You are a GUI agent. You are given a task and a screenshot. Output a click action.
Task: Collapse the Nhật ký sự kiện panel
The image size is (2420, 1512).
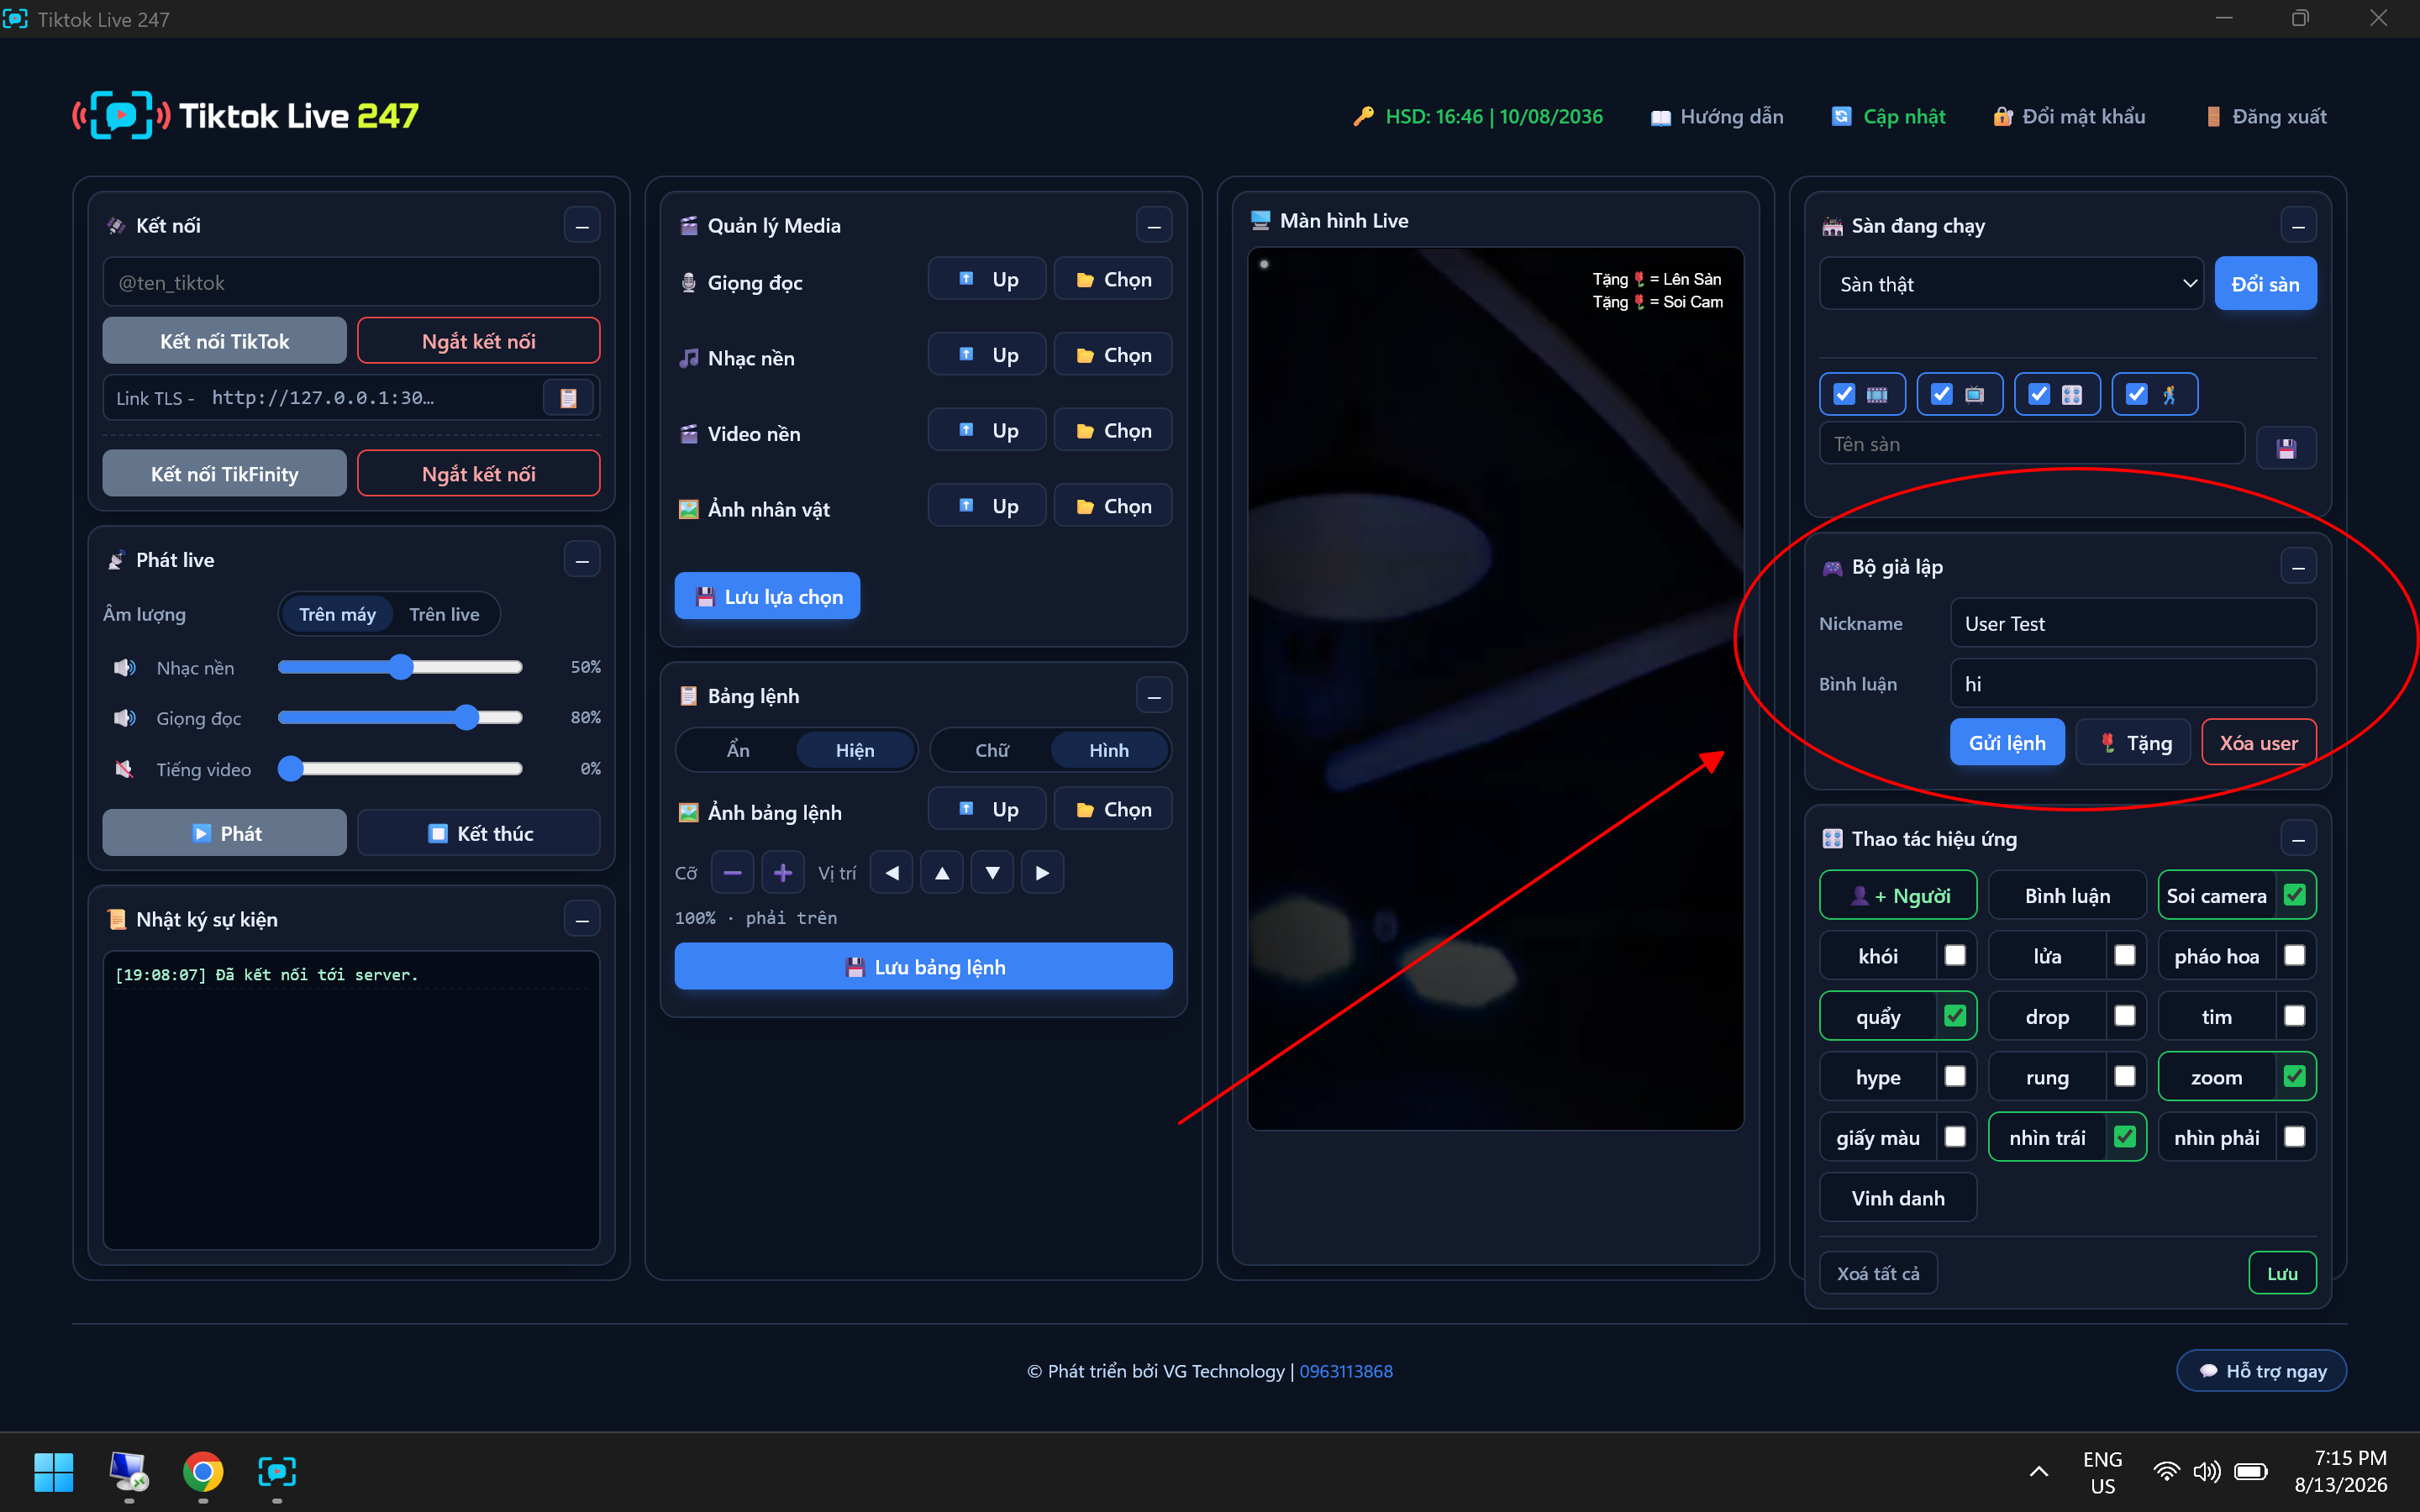point(582,919)
